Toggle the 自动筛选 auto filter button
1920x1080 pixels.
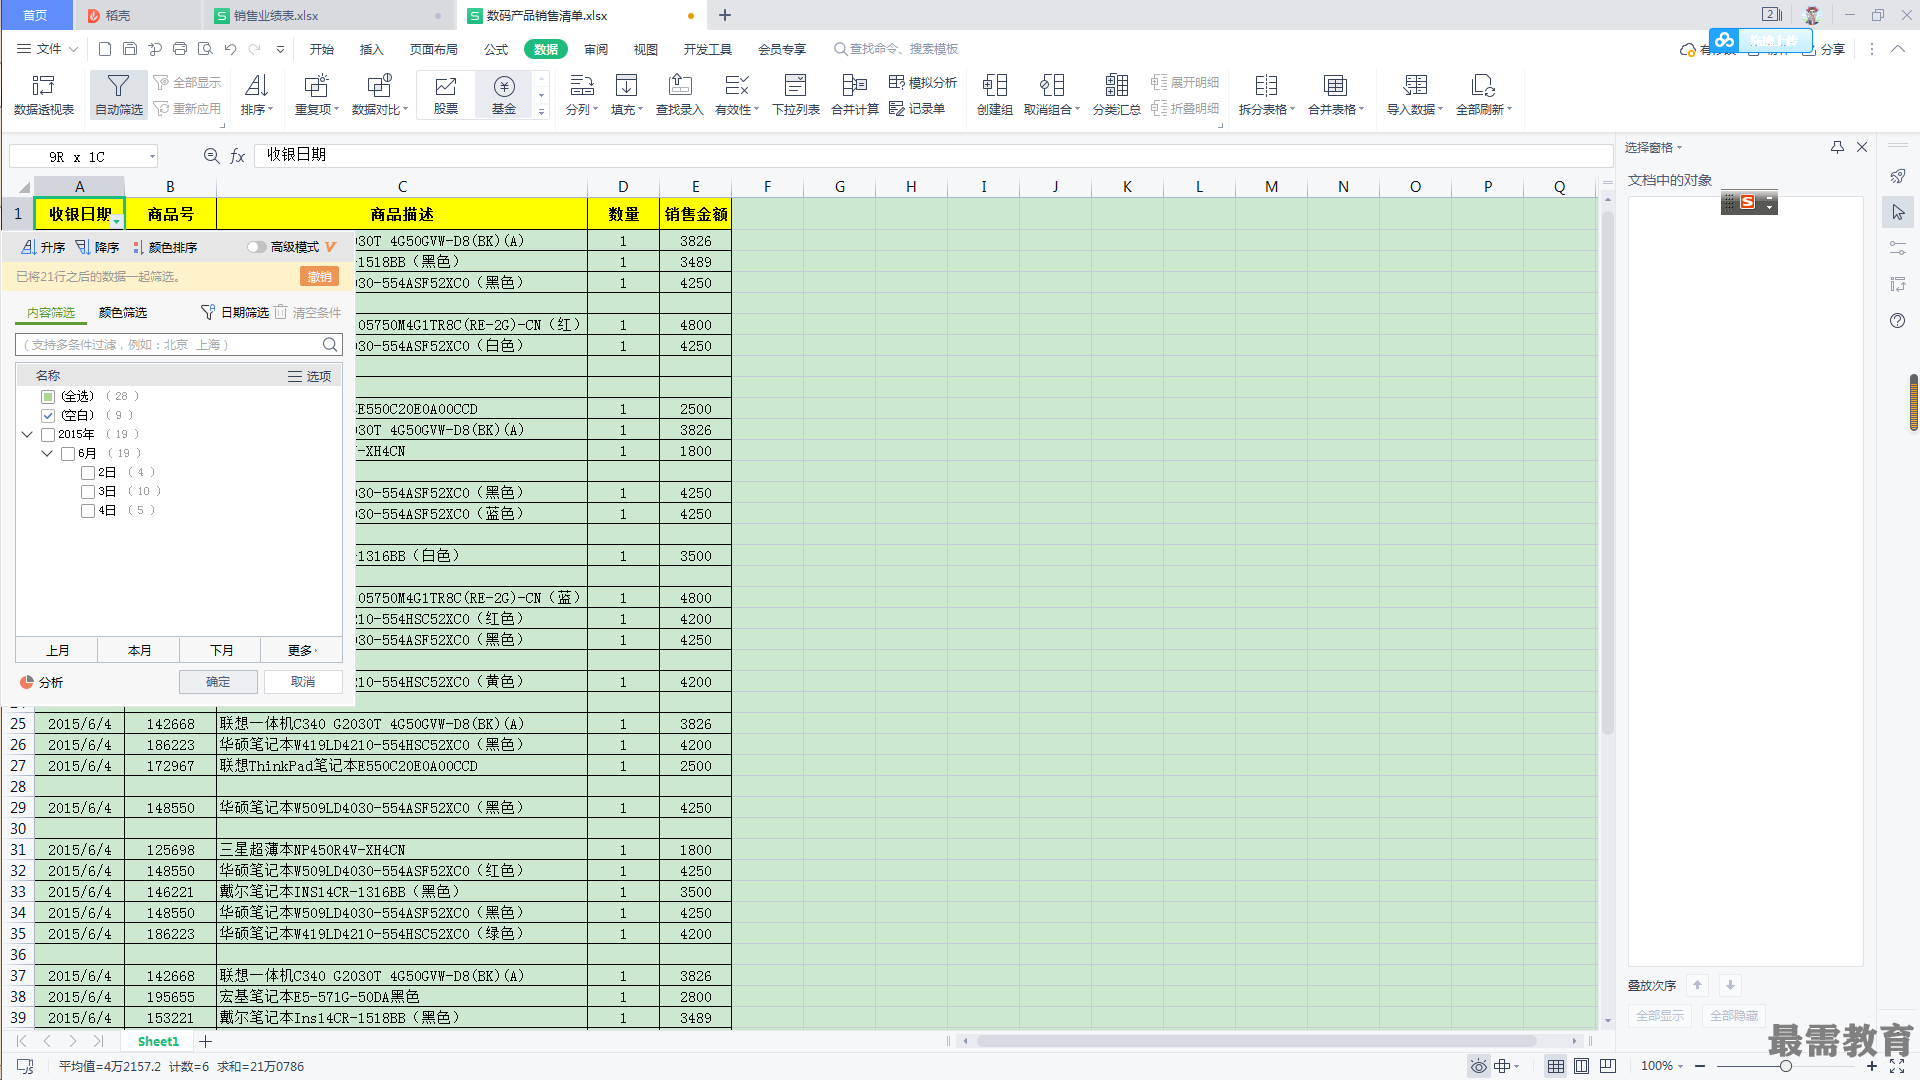(x=119, y=95)
